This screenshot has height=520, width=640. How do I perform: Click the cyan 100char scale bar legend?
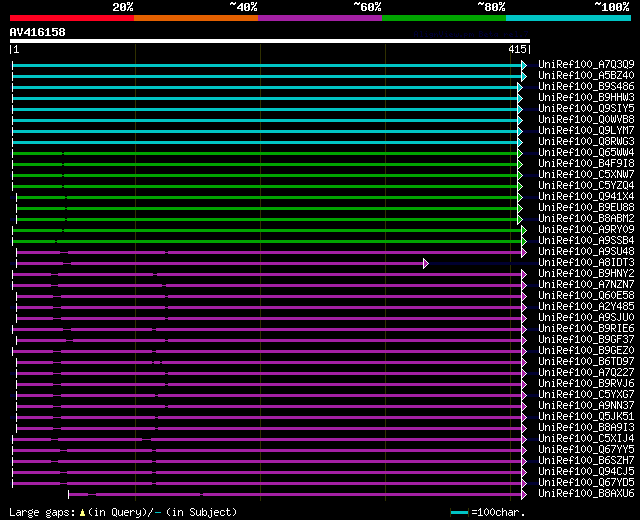pos(459,512)
